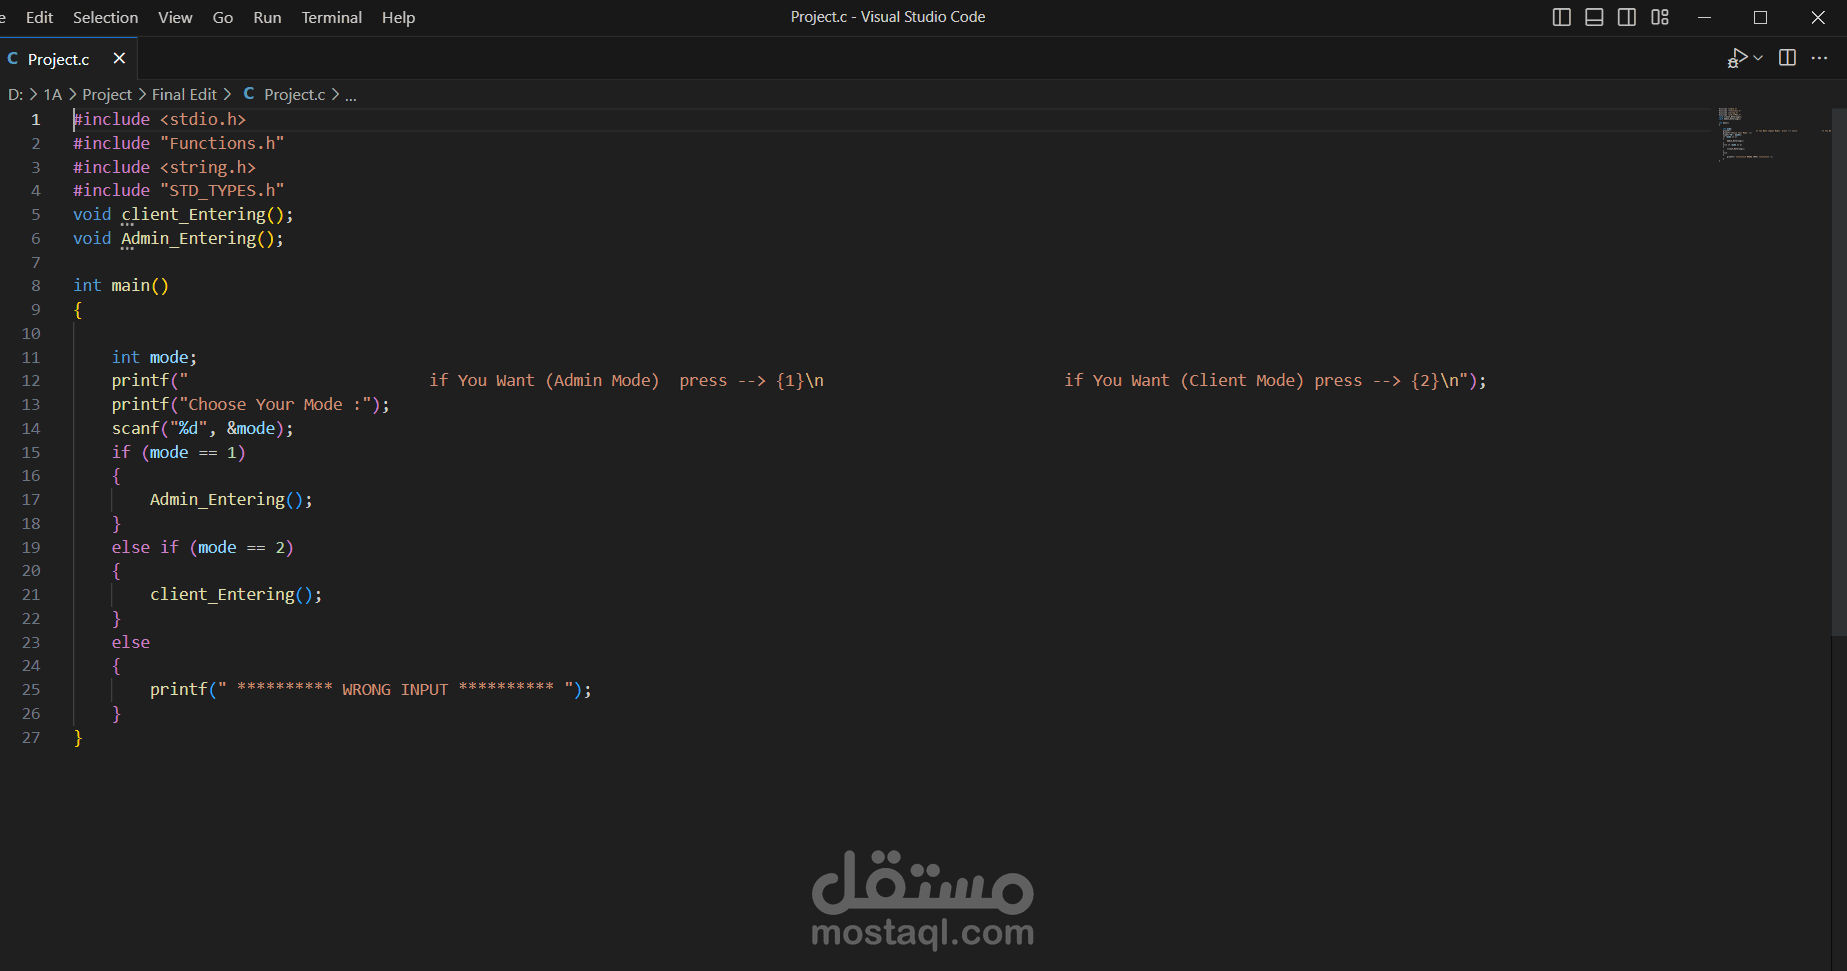1847x971 pixels.
Task: Click the Run/Debug play icon
Action: [1737, 58]
